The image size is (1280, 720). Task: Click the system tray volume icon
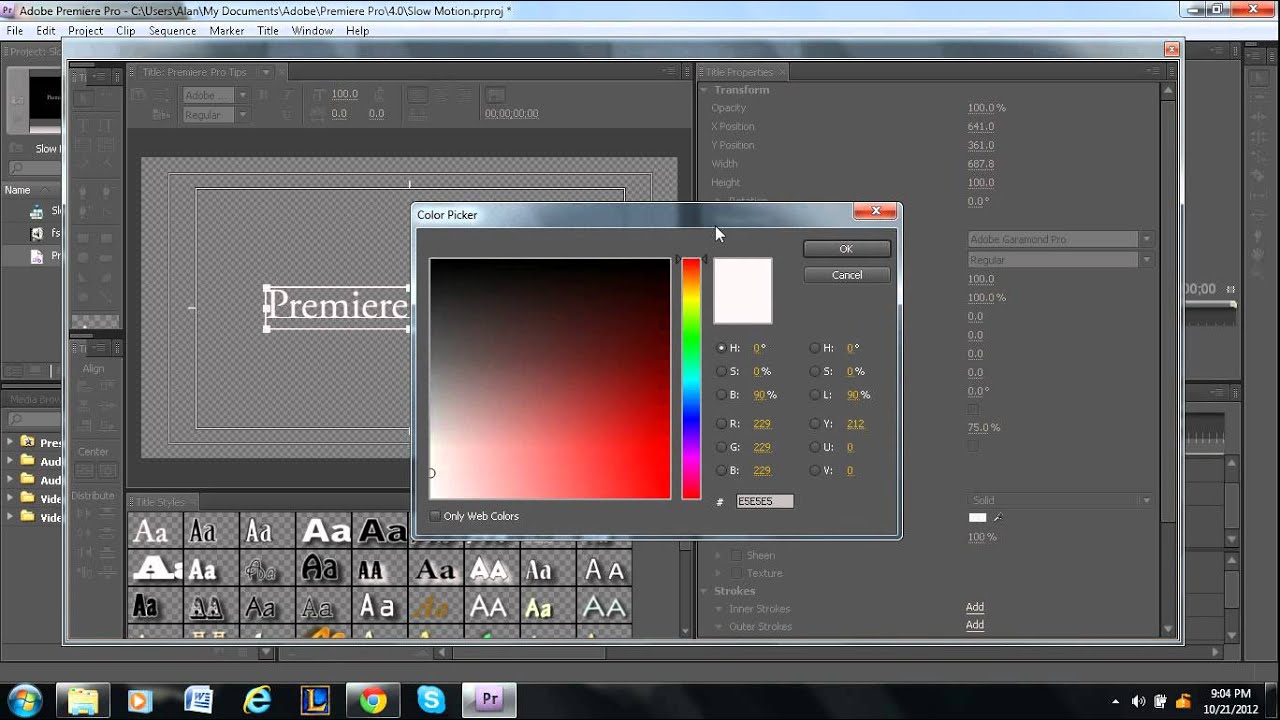pos(1138,701)
